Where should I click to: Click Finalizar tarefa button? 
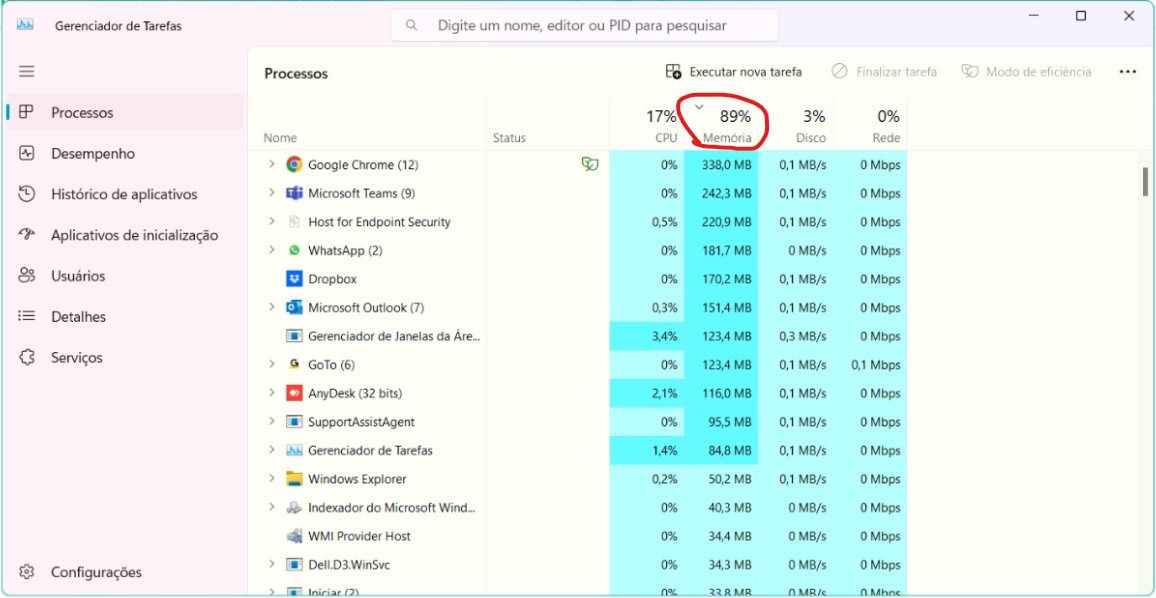tap(884, 72)
